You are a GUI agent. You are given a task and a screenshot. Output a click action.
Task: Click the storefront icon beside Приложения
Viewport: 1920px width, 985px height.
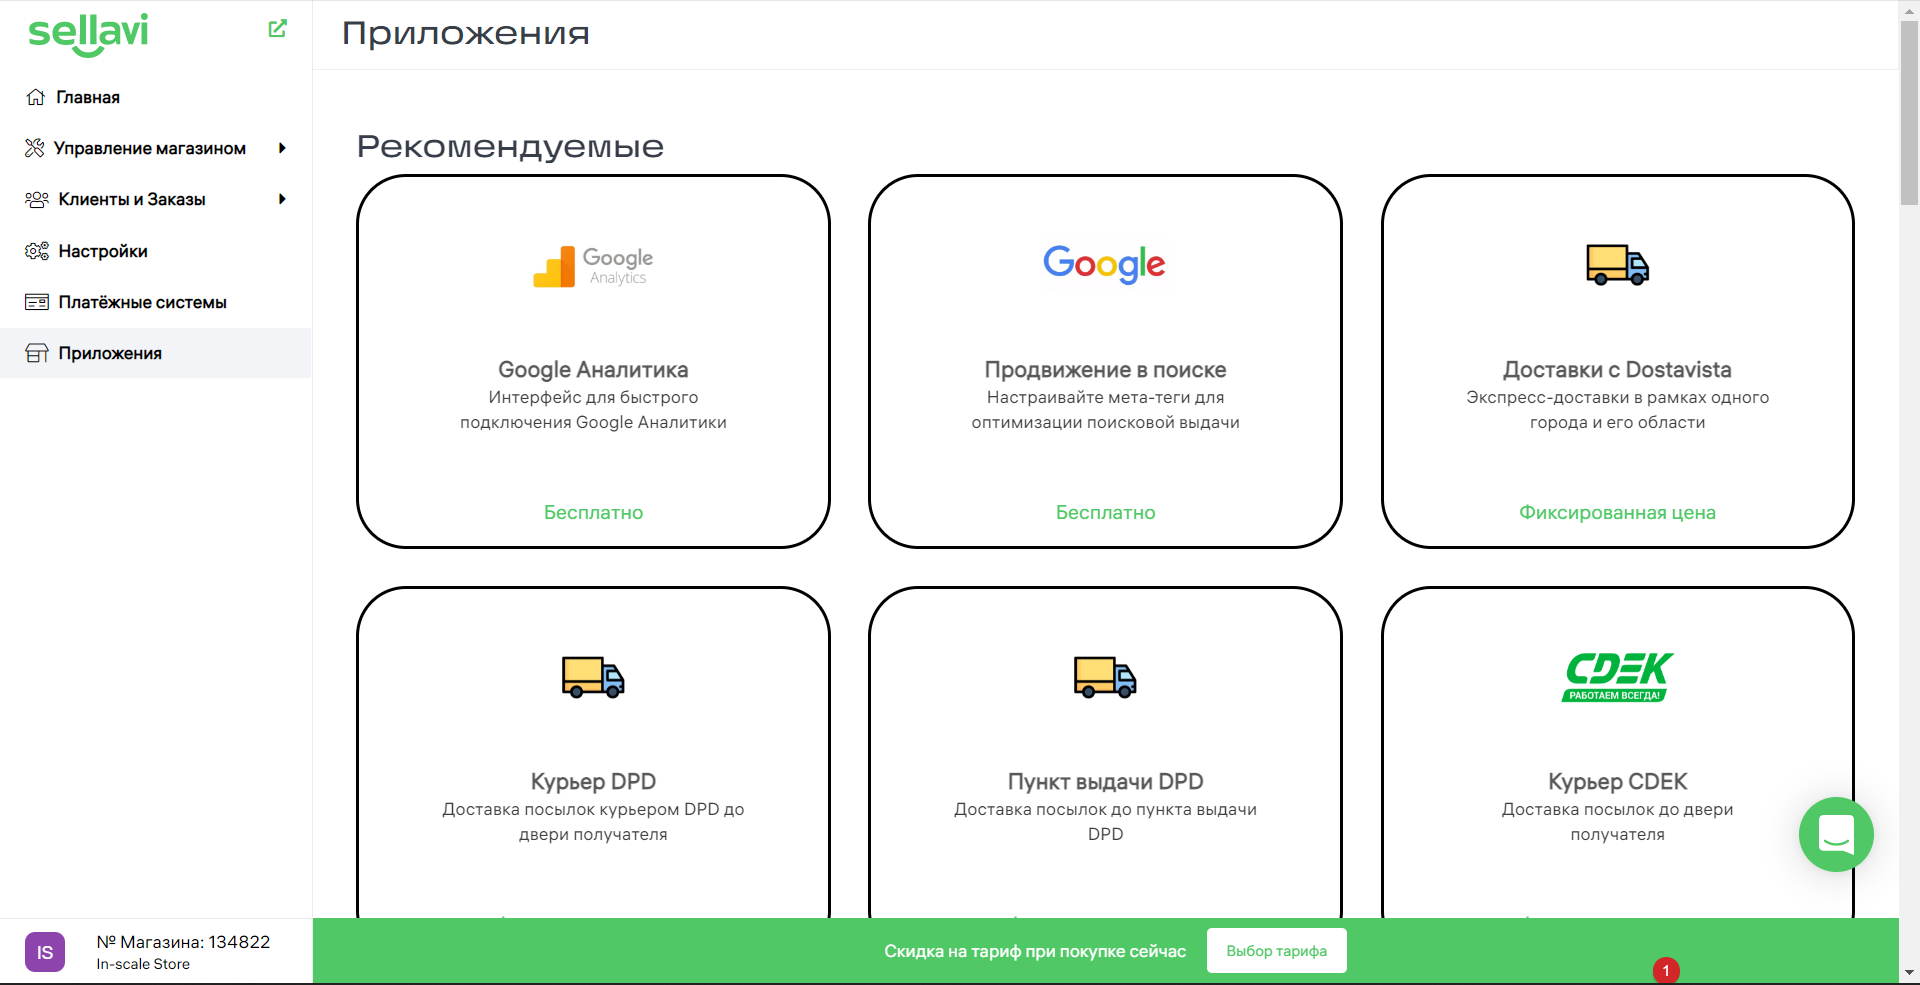pyautogui.click(x=37, y=353)
